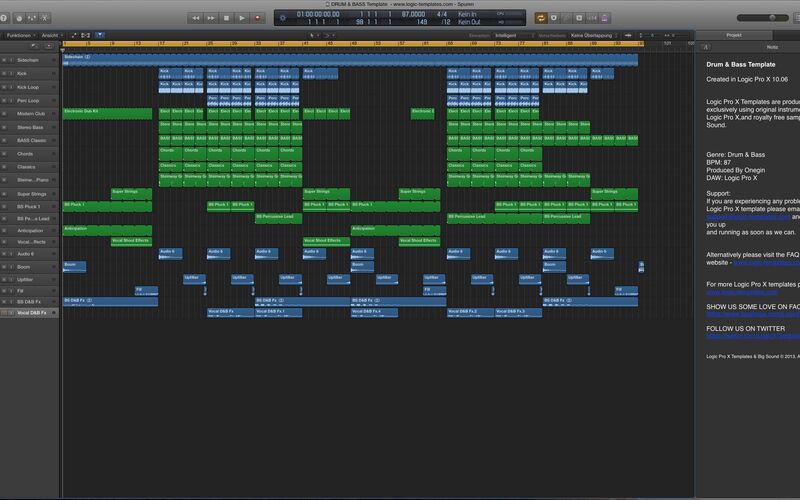Mute the Super Strings track
Image resolution: width=800 pixels, height=500 pixels.
point(4,194)
